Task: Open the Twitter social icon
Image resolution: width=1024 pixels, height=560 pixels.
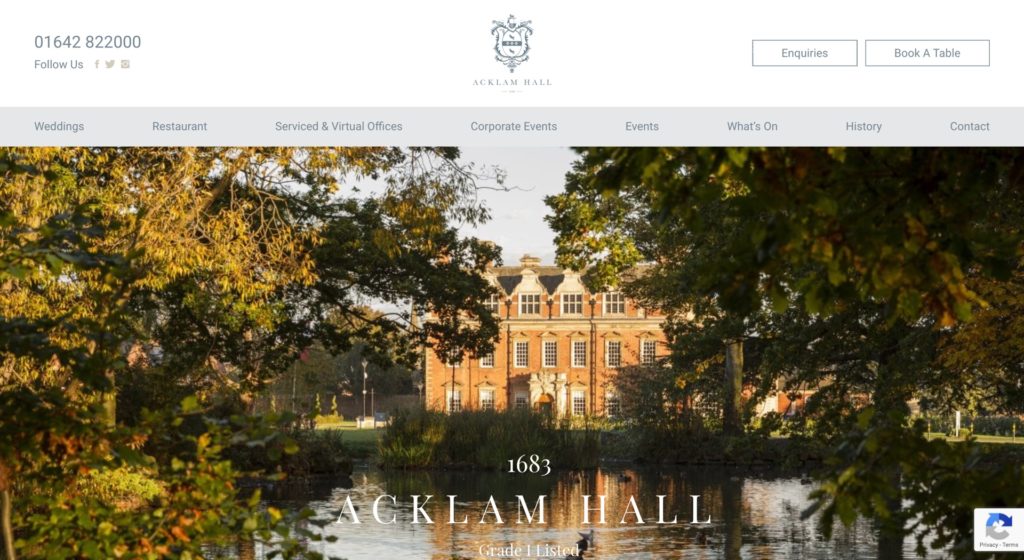Action: (x=110, y=64)
